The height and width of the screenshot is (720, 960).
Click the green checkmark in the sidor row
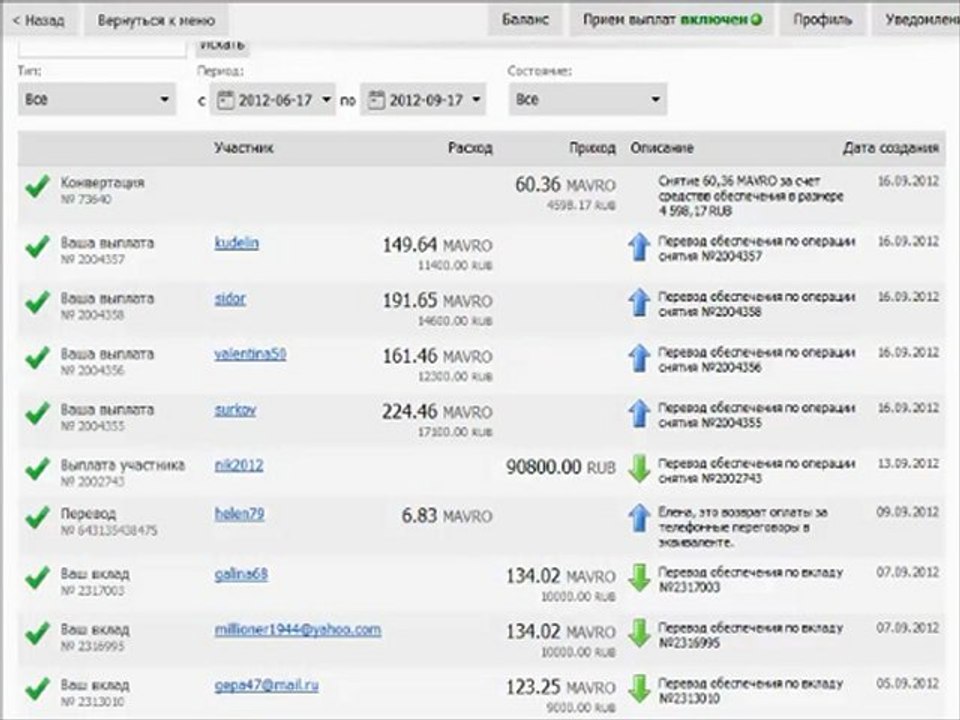point(37,302)
